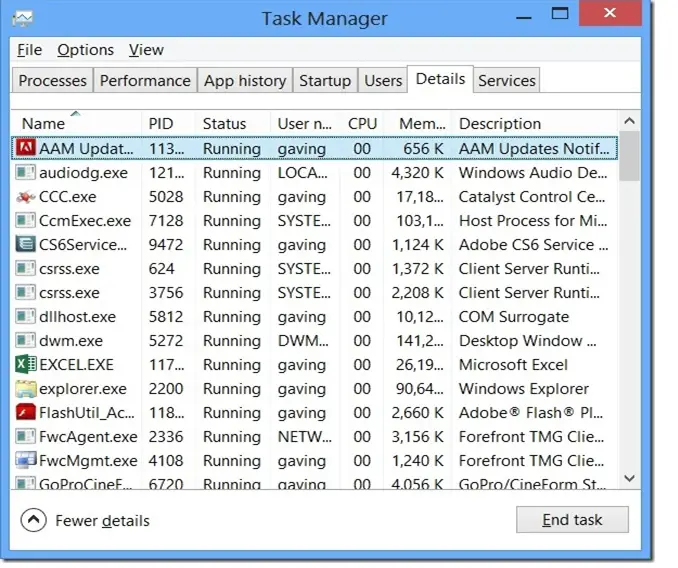Click the LOCA... user name cell
The height and width of the screenshot is (568, 678).
[x=303, y=173]
